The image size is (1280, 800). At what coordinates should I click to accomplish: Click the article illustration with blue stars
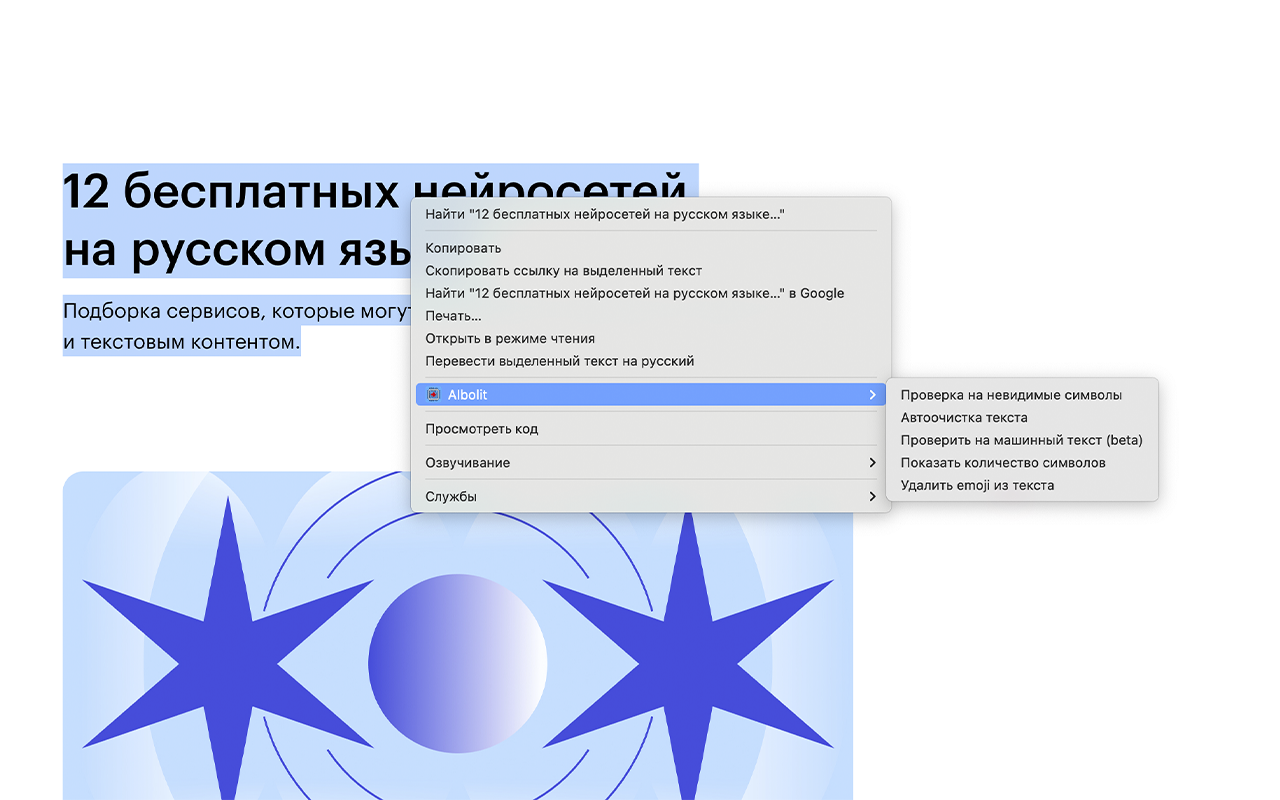458,636
